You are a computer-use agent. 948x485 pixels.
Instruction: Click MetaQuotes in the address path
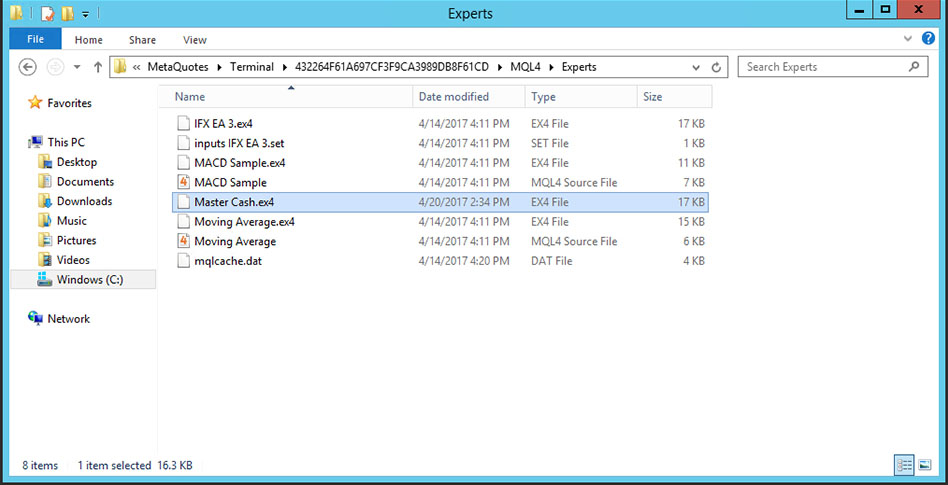[178, 67]
